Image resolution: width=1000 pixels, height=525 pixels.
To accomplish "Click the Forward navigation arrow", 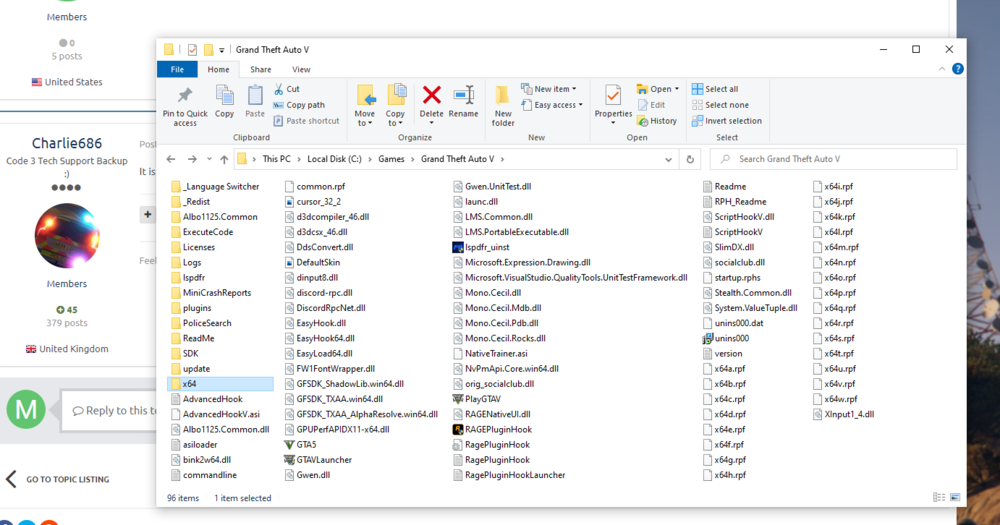I will (x=192, y=159).
